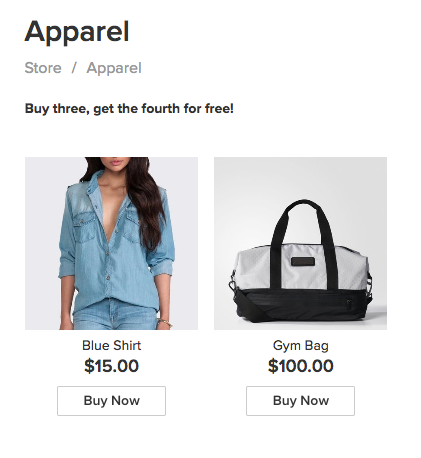Select the Gym Bag product title

[x=301, y=346]
